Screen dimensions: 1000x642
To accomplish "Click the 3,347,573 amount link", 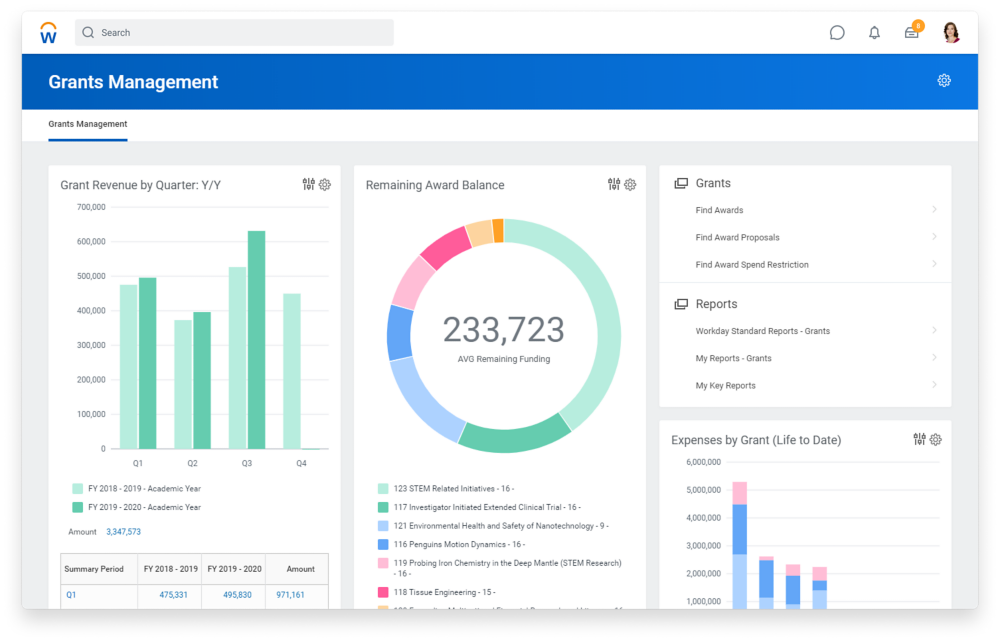I will coord(123,532).
